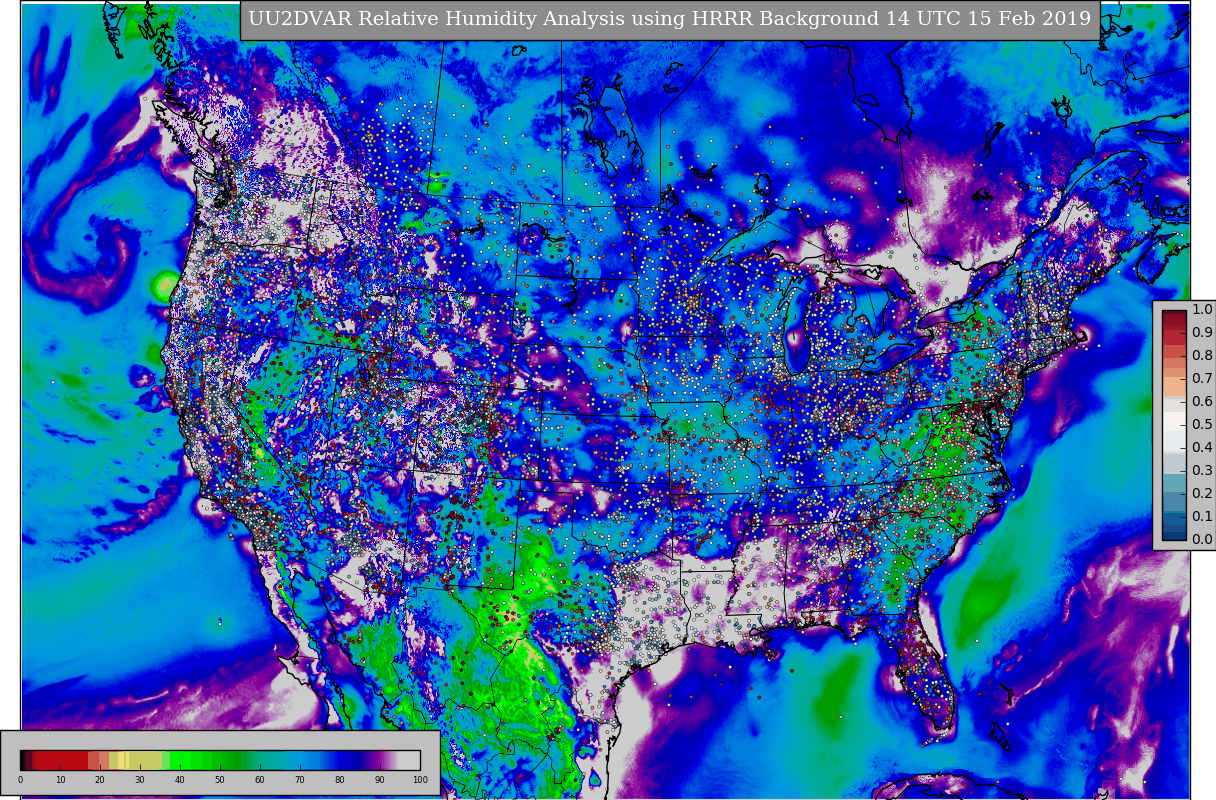The height and width of the screenshot is (800, 1216).
Task: Click the 90 tick label on humidity colorbar
Action: pos(380,780)
